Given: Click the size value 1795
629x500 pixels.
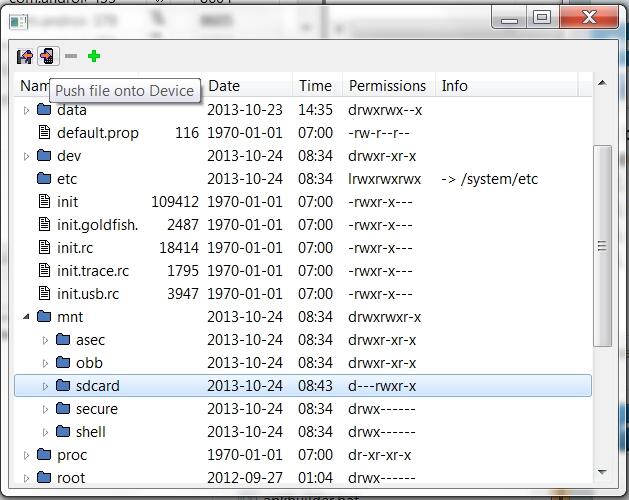Looking at the screenshot, I should tap(183, 270).
